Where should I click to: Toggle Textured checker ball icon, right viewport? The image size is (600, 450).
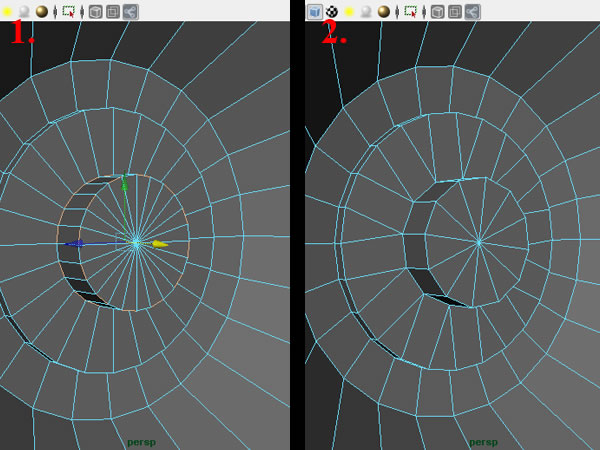pos(332,11)
